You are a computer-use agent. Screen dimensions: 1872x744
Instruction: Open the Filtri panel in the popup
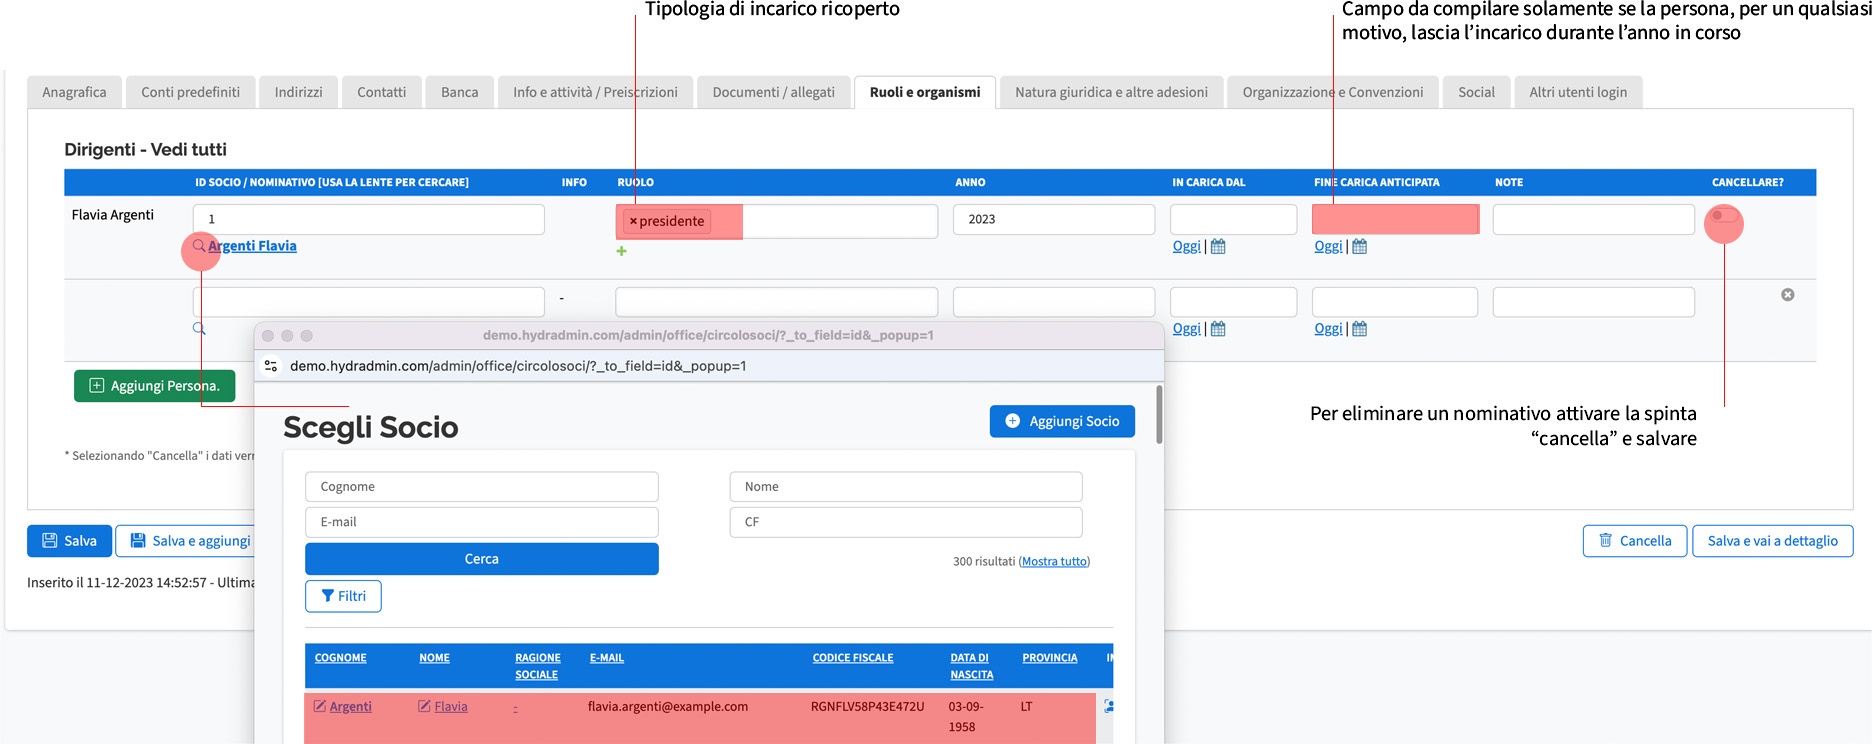343,596
